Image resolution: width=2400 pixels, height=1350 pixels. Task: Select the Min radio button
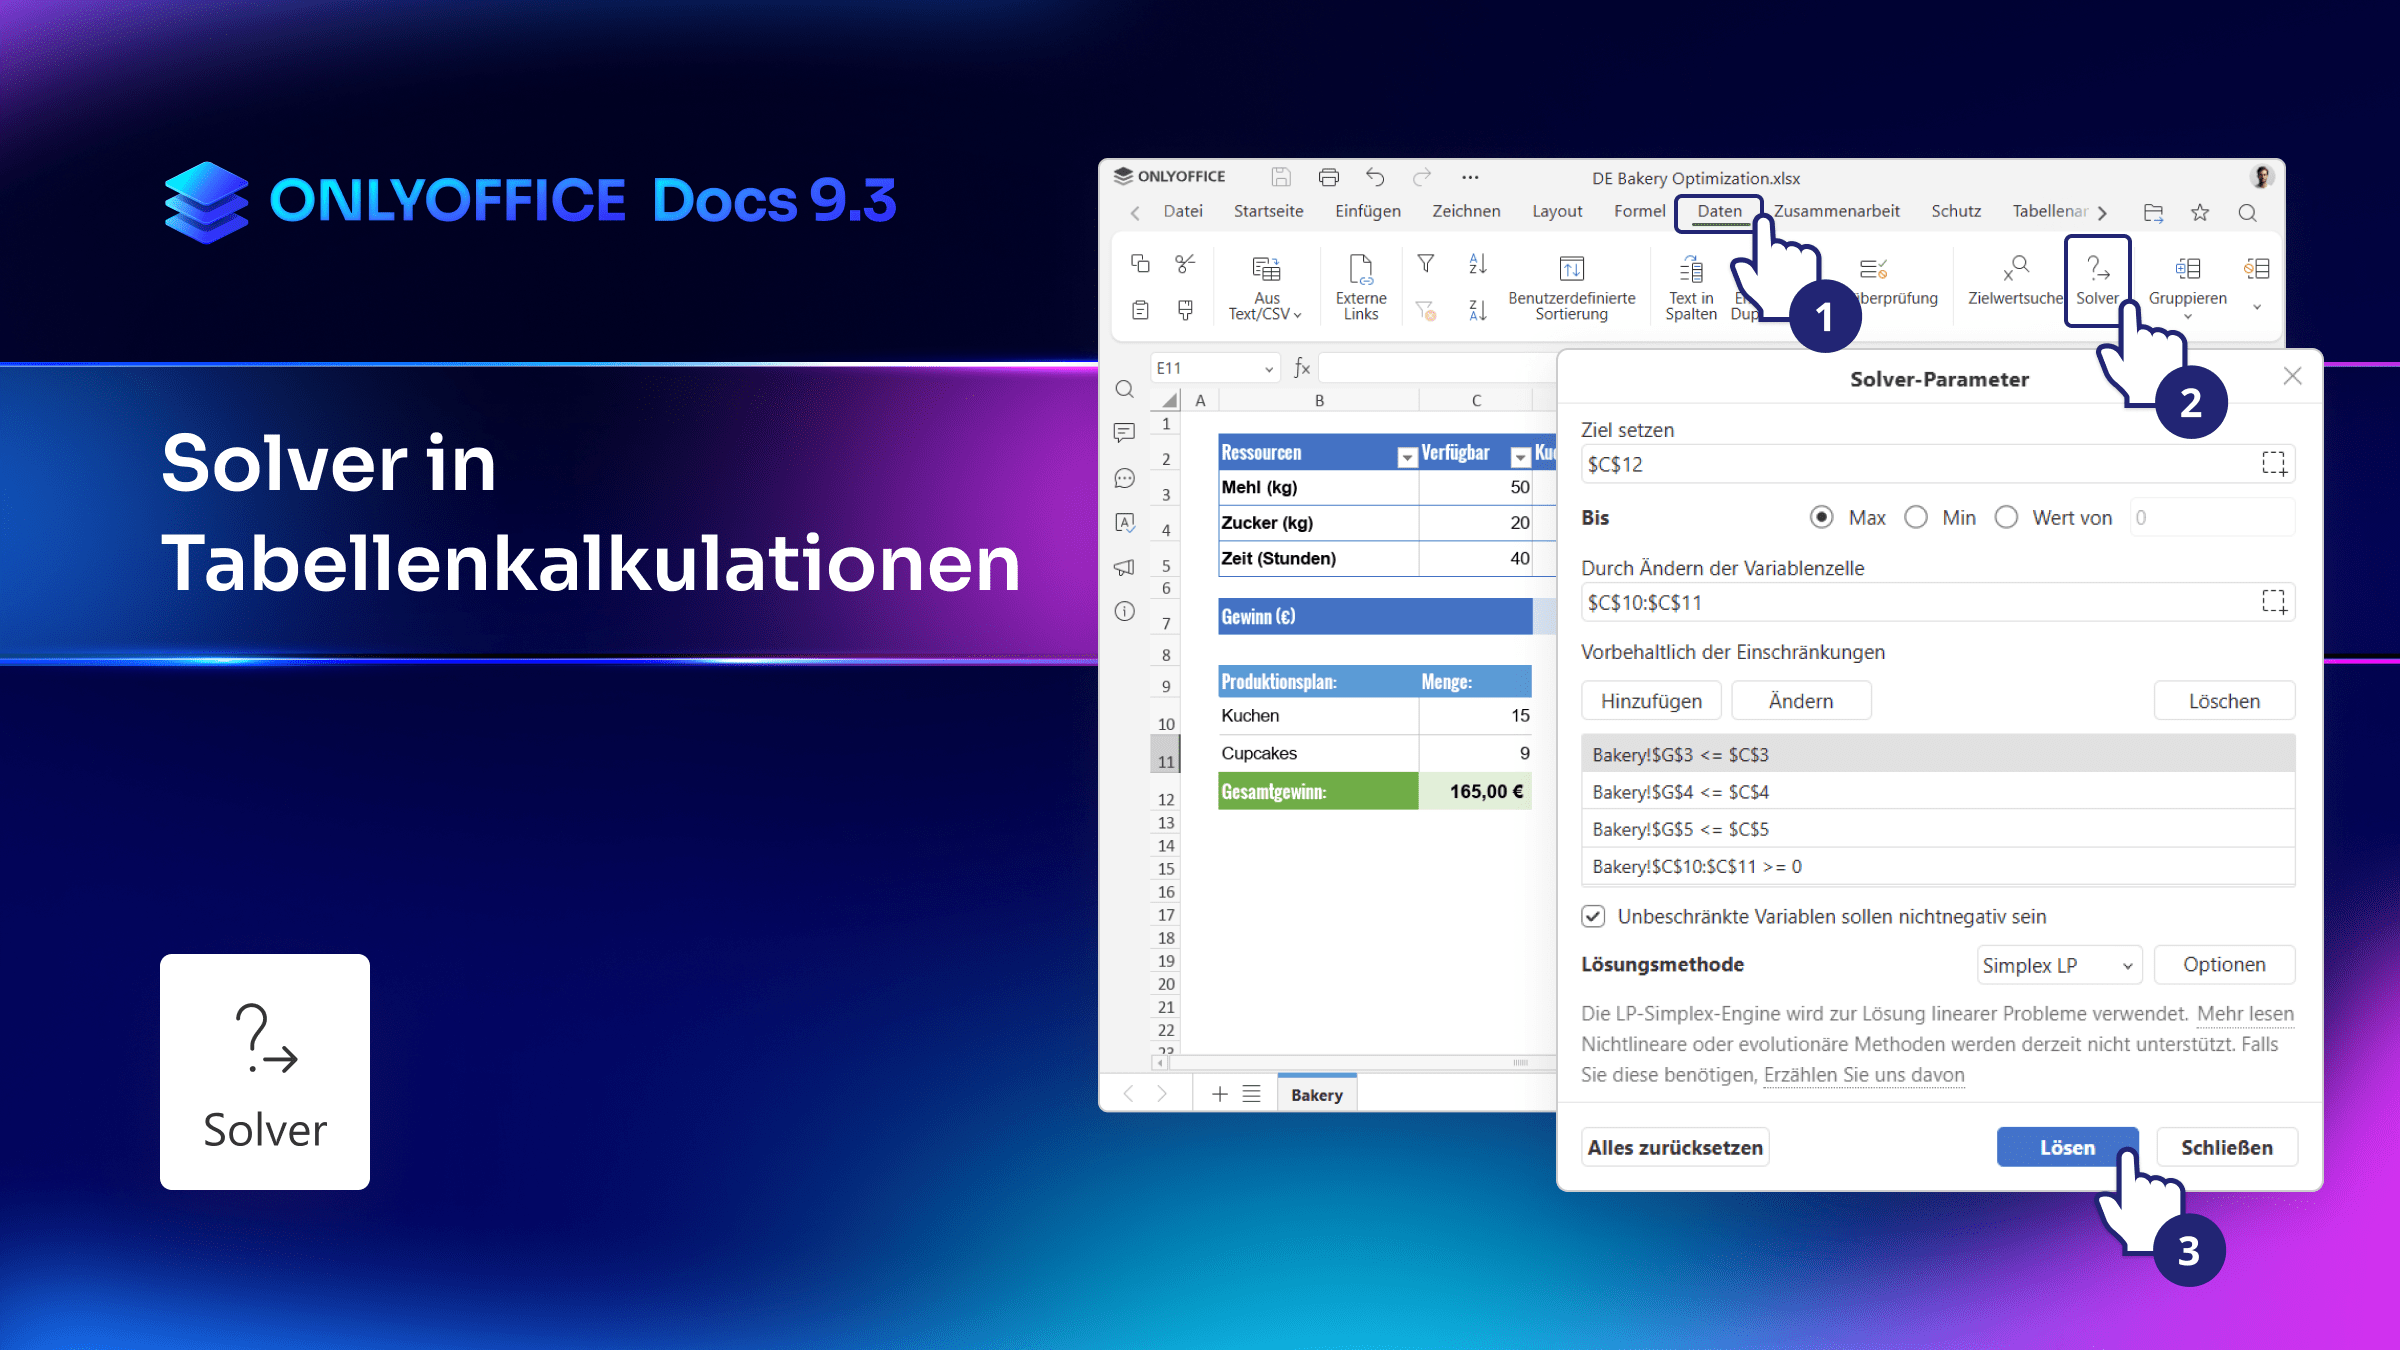[x=1916, y=518]
